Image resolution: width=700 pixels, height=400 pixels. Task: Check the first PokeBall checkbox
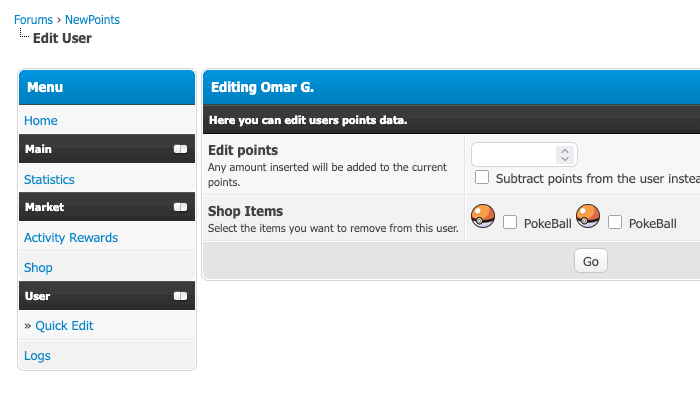click(510, 222)
